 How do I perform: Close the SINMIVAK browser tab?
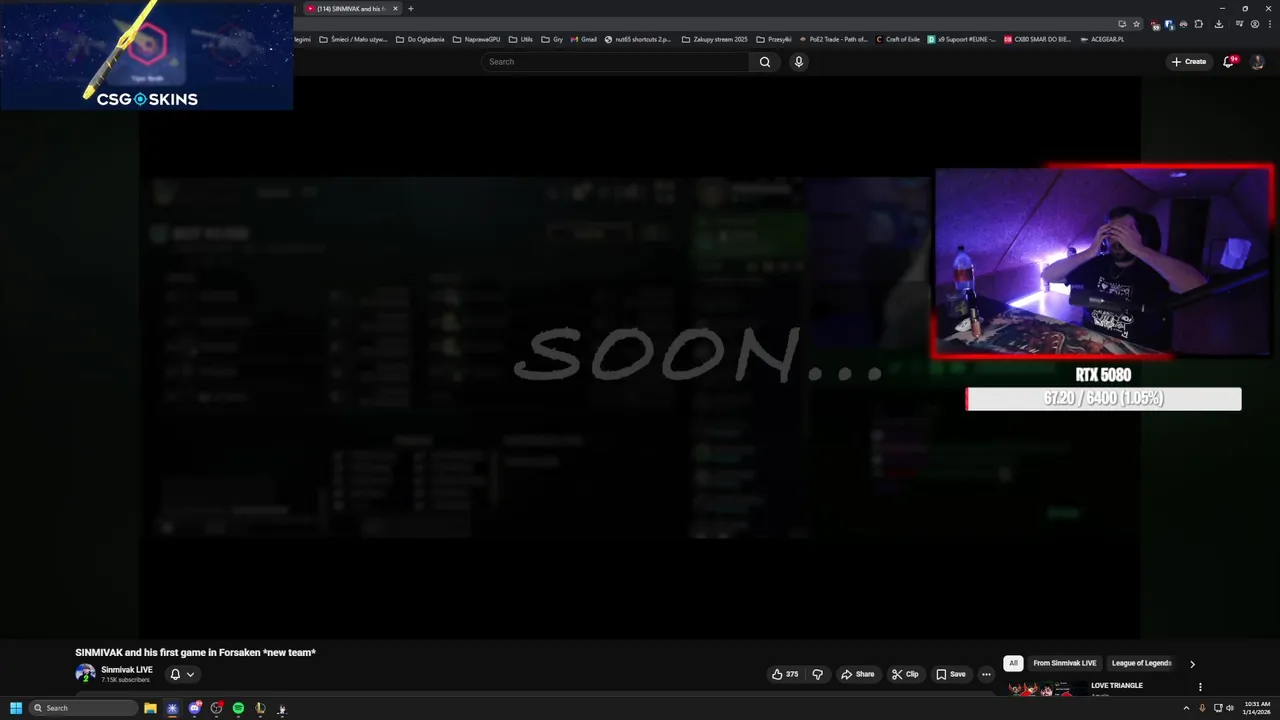pos(395,9)
